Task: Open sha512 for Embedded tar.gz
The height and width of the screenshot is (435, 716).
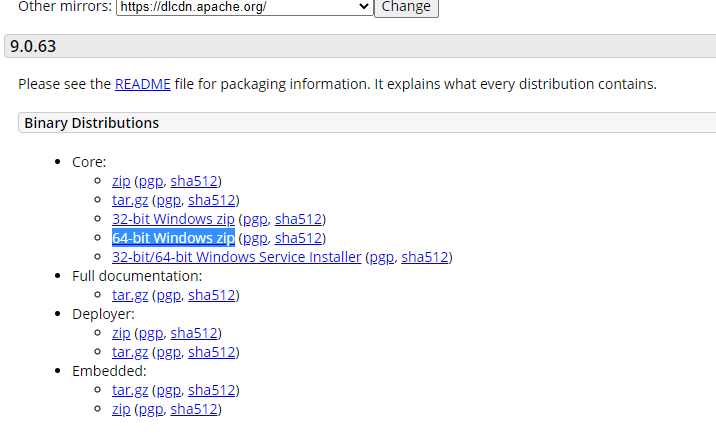Action: pyautogui.click(x=211, y=390)
